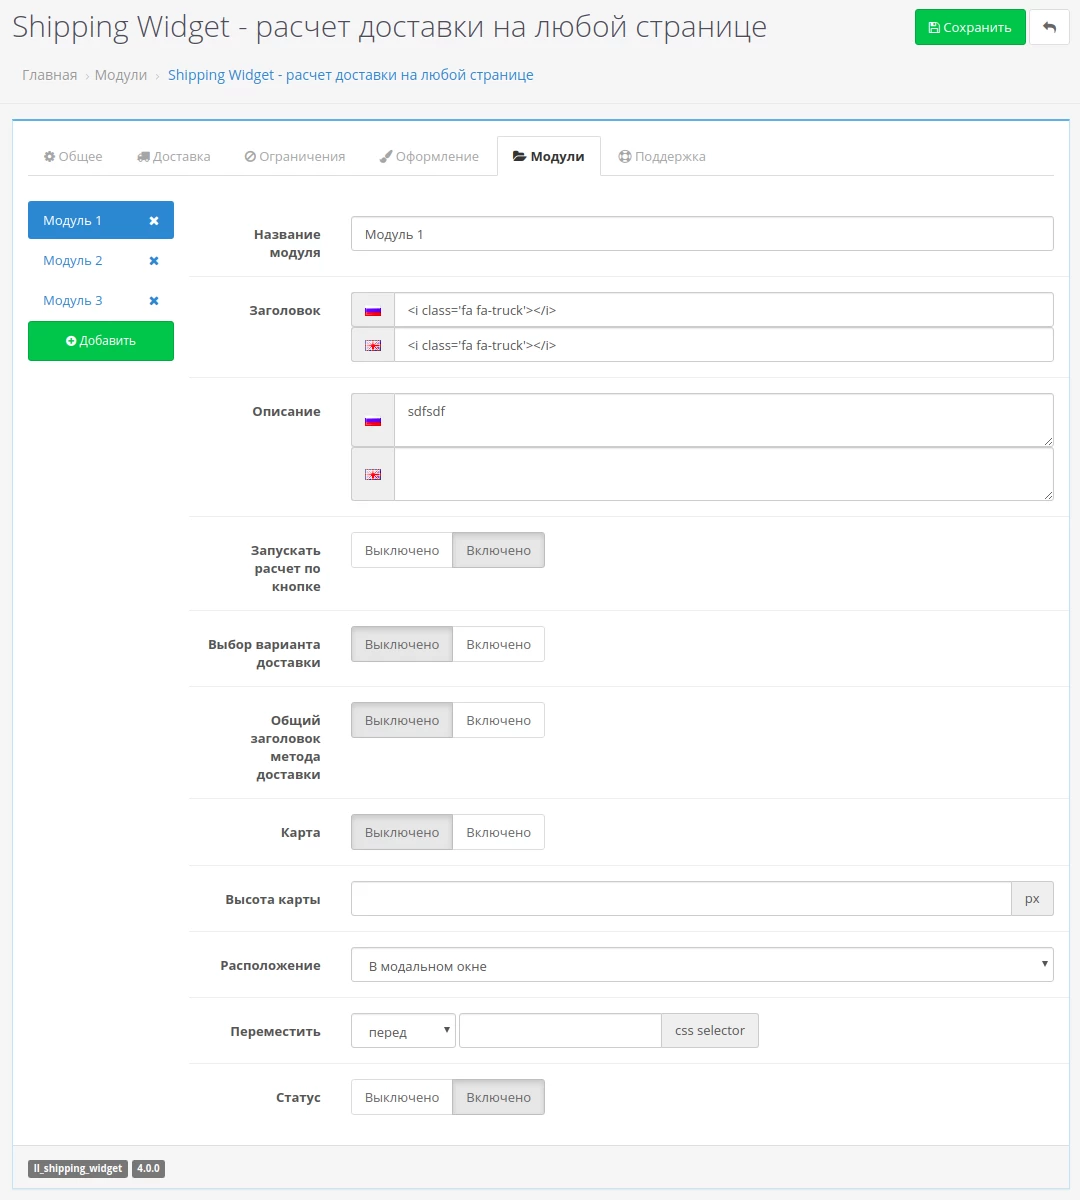Click the back arrow icon button
This screenshot has width=1080, height=1200.
1049,27
